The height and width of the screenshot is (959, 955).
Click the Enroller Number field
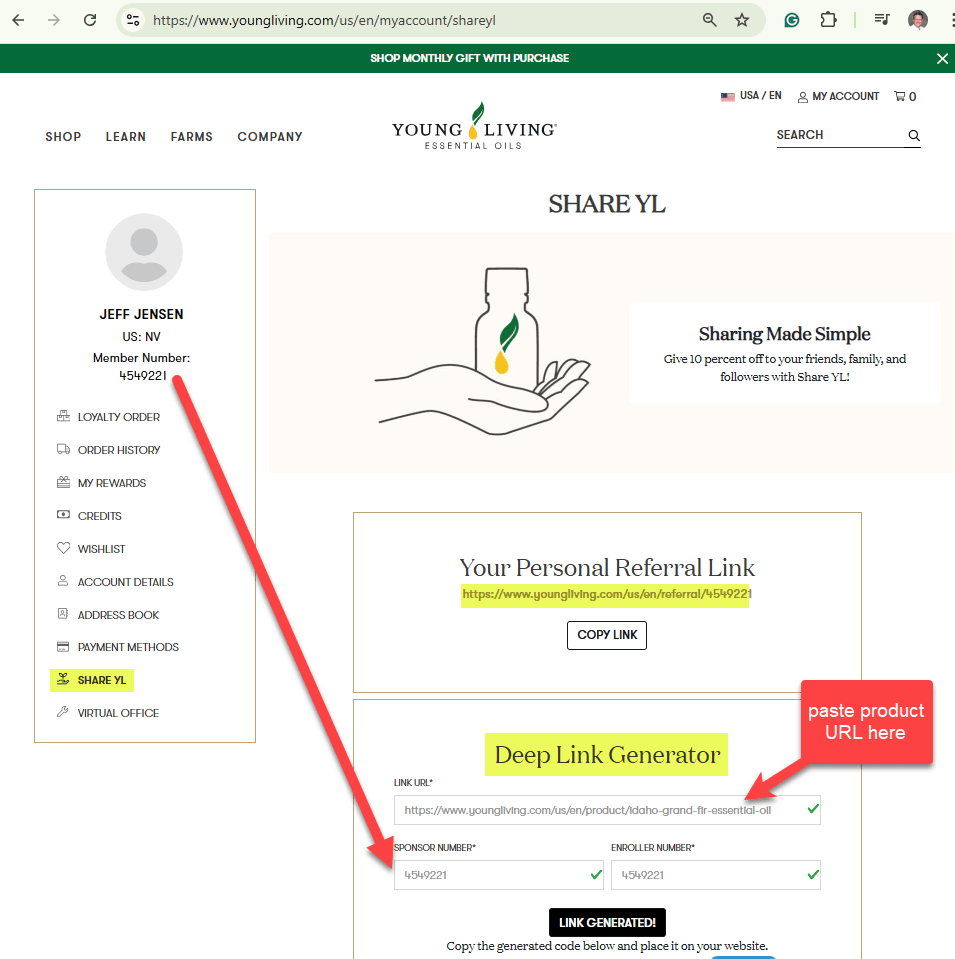(x=716, y=875)
